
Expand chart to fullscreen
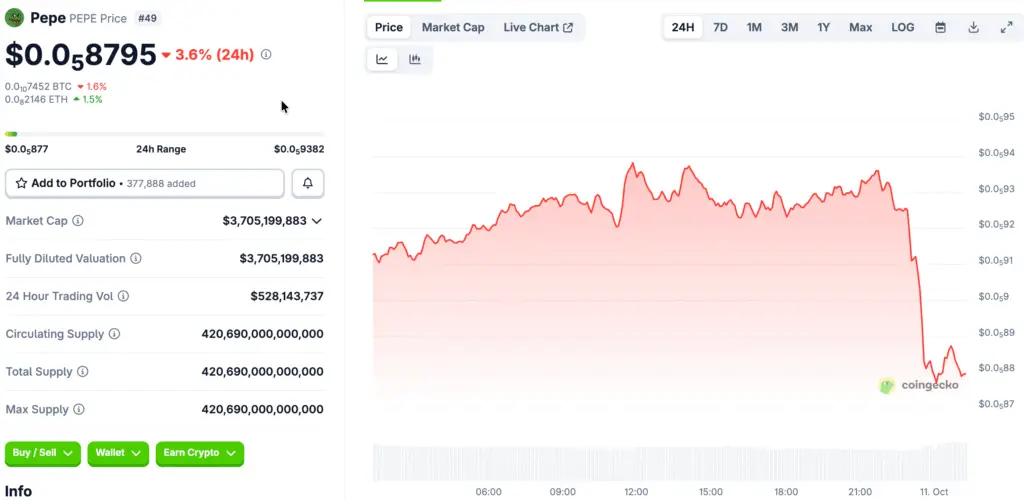coord(1006,27)
